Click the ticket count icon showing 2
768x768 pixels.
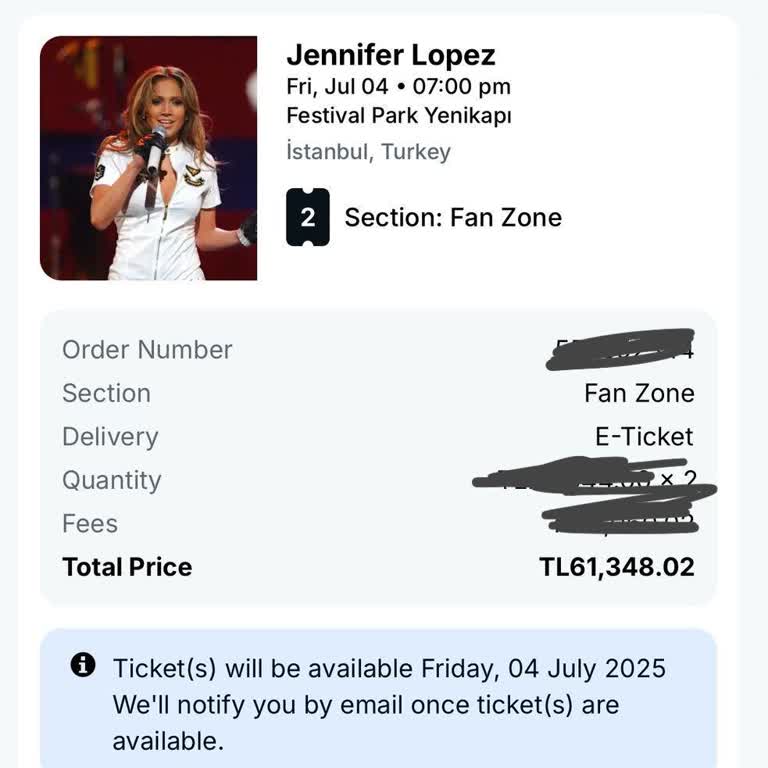click(x=307, y=217)
